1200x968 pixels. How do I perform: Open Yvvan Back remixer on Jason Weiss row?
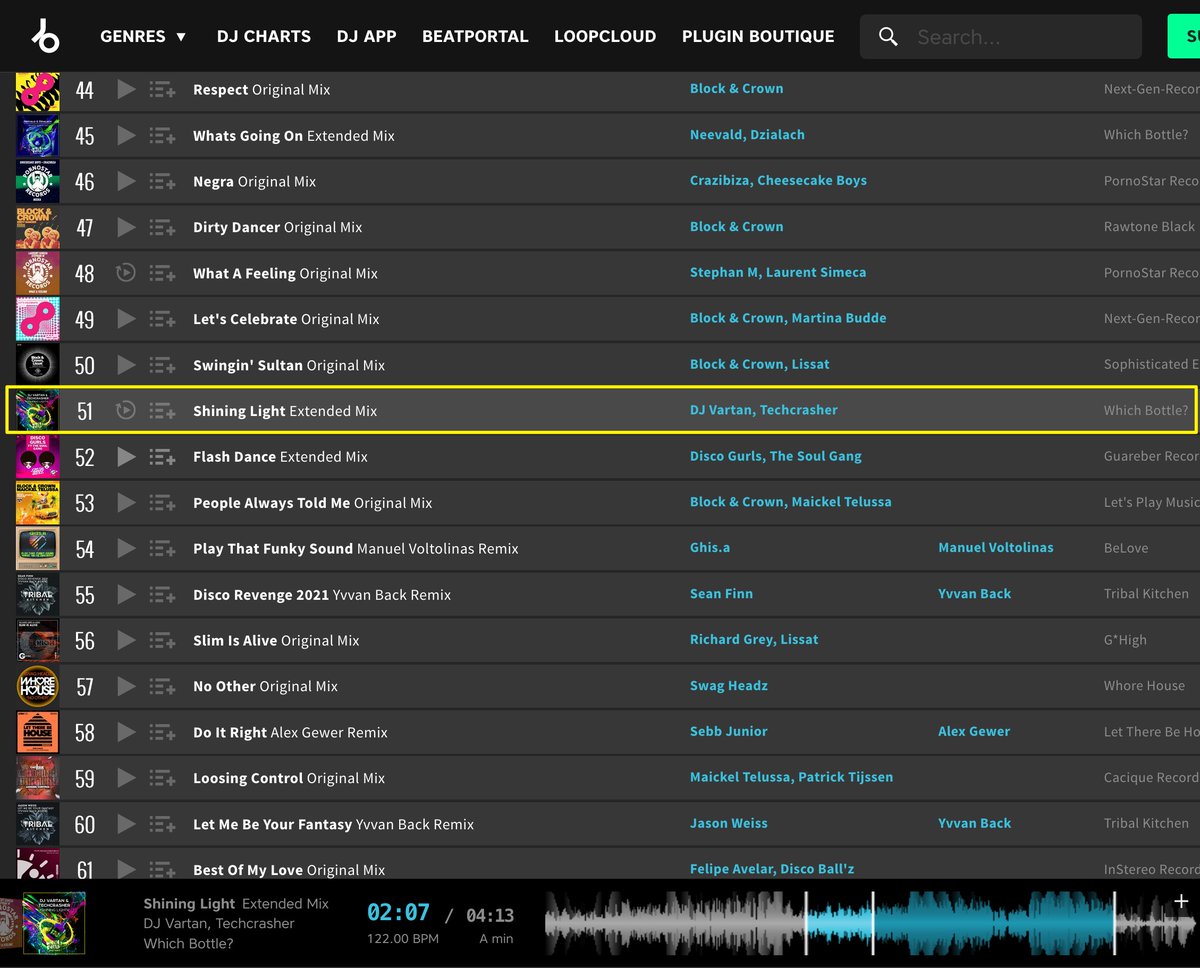point(974,824)
